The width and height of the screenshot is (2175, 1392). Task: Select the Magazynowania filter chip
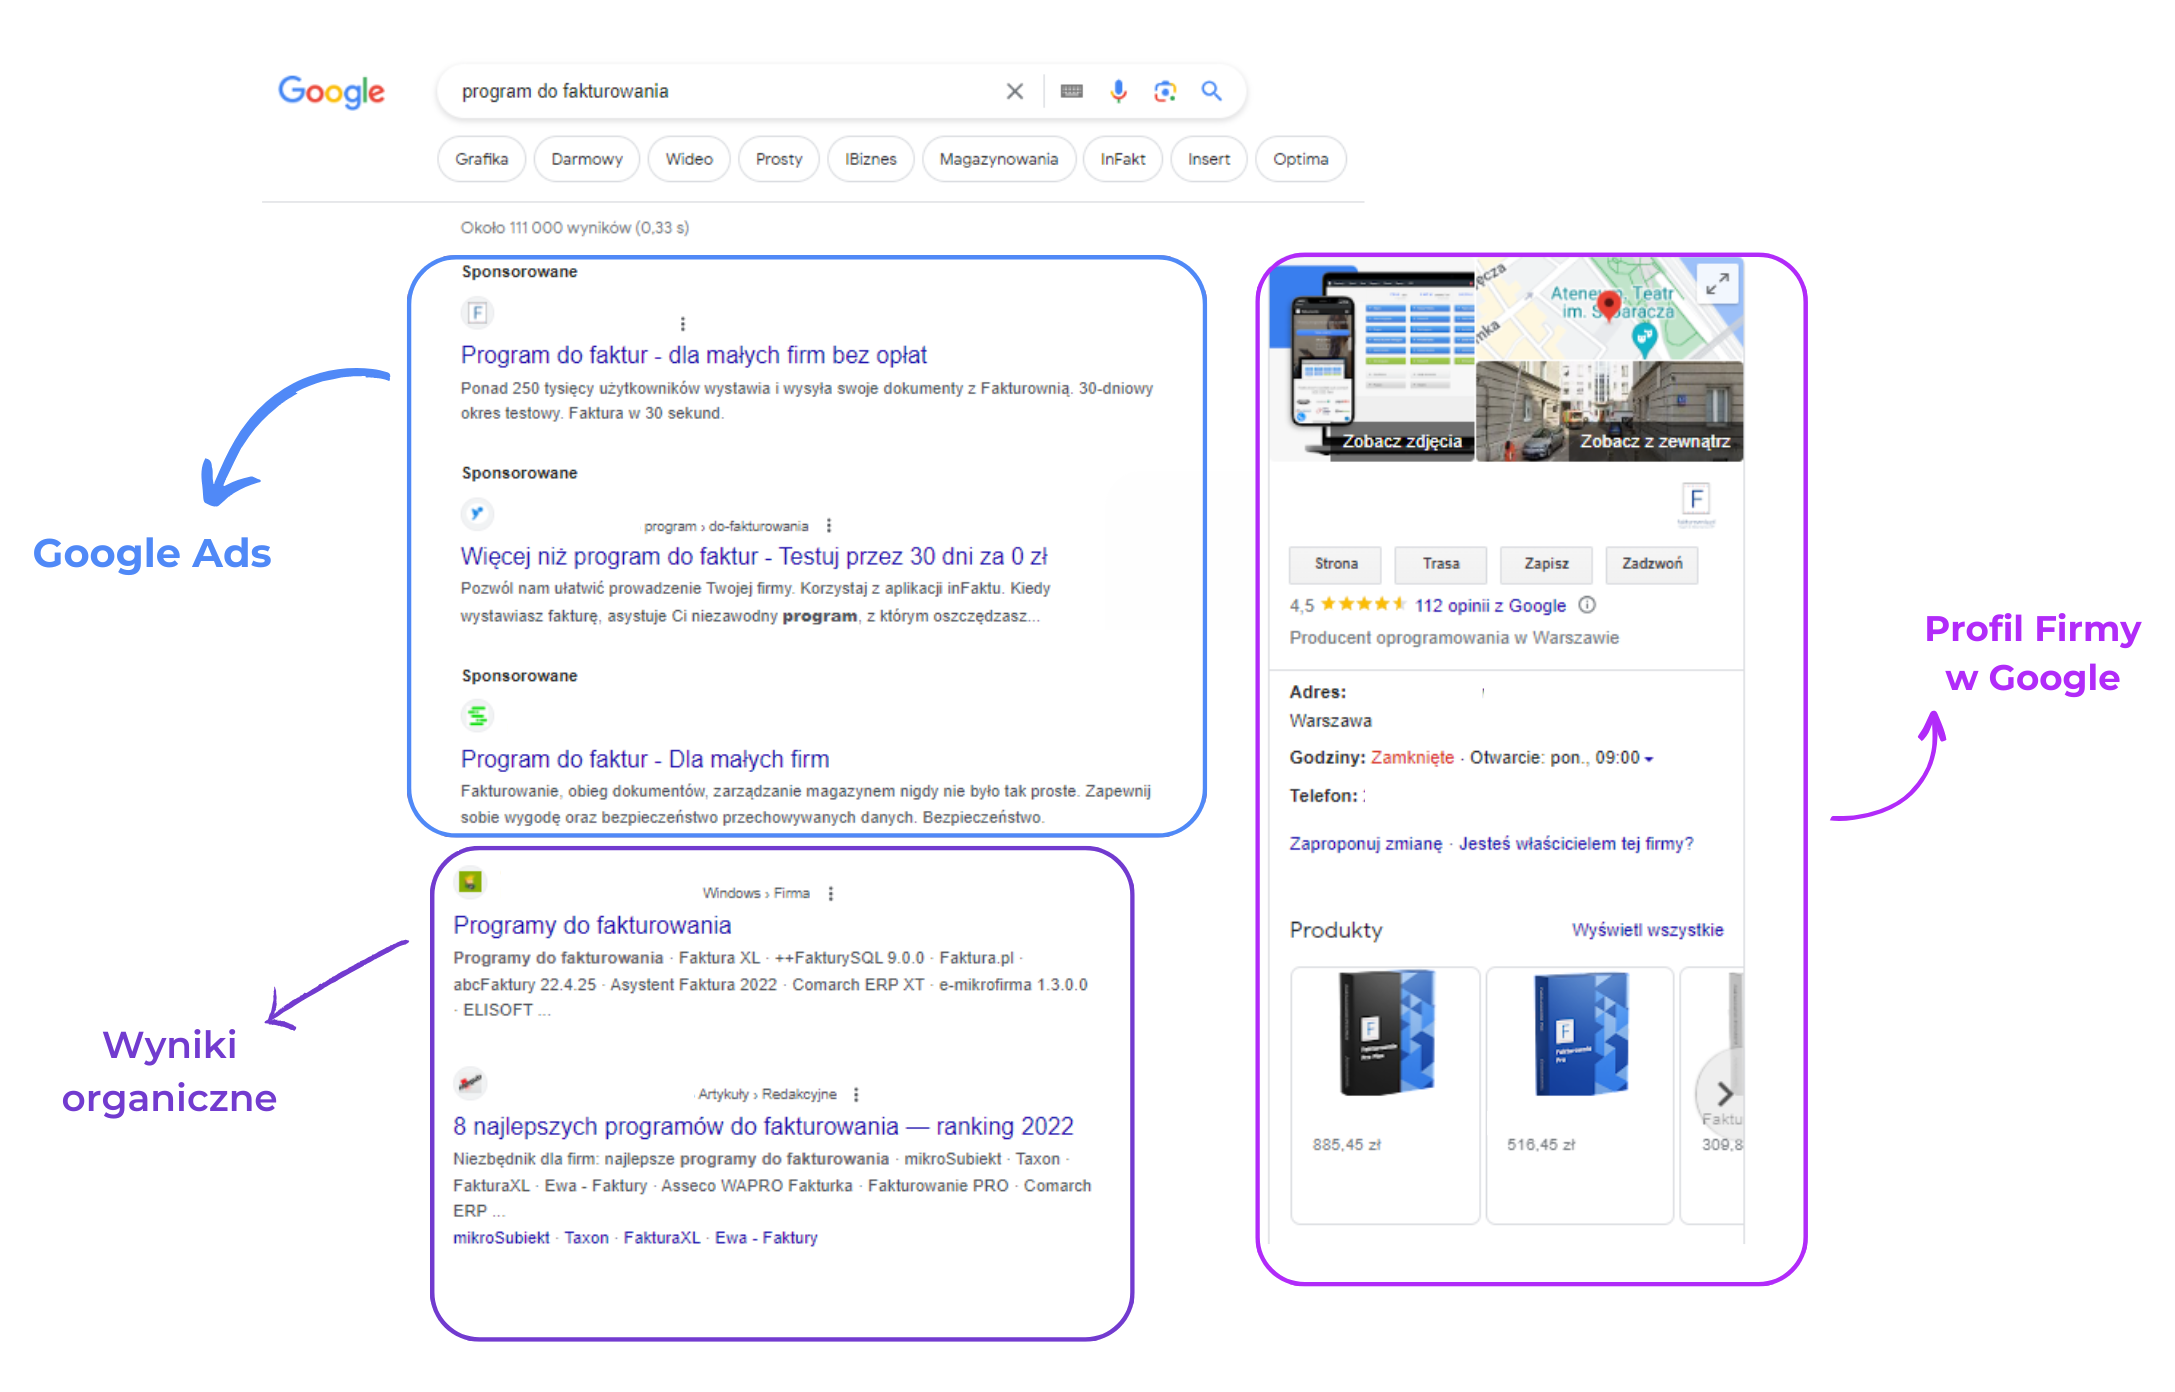pyautogui.click(x=999, y=159)
